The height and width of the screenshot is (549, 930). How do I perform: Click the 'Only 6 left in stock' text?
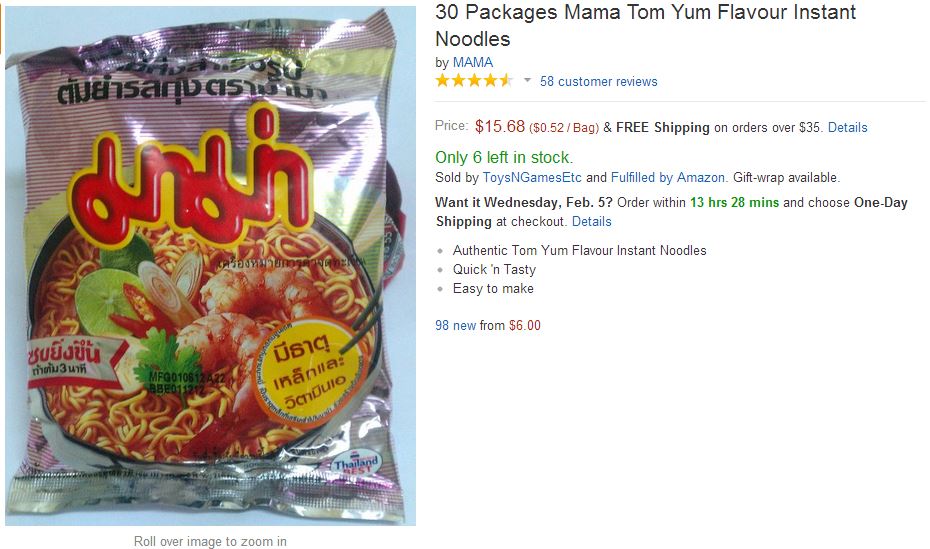coord(504,158)
